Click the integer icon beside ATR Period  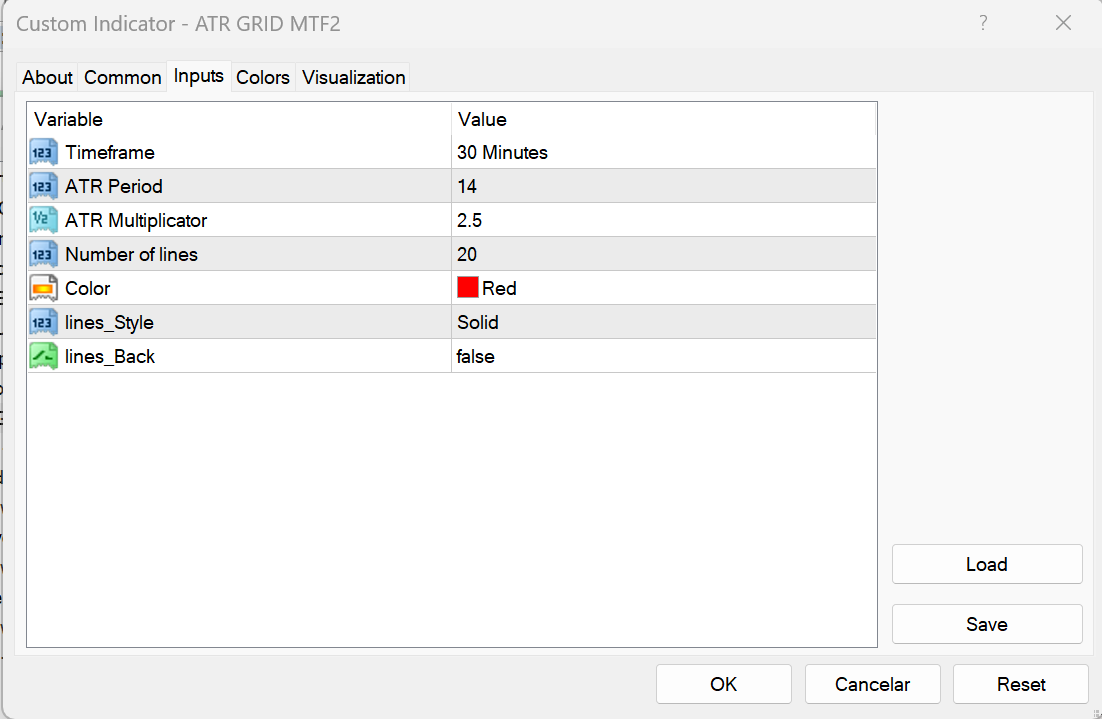44,187
